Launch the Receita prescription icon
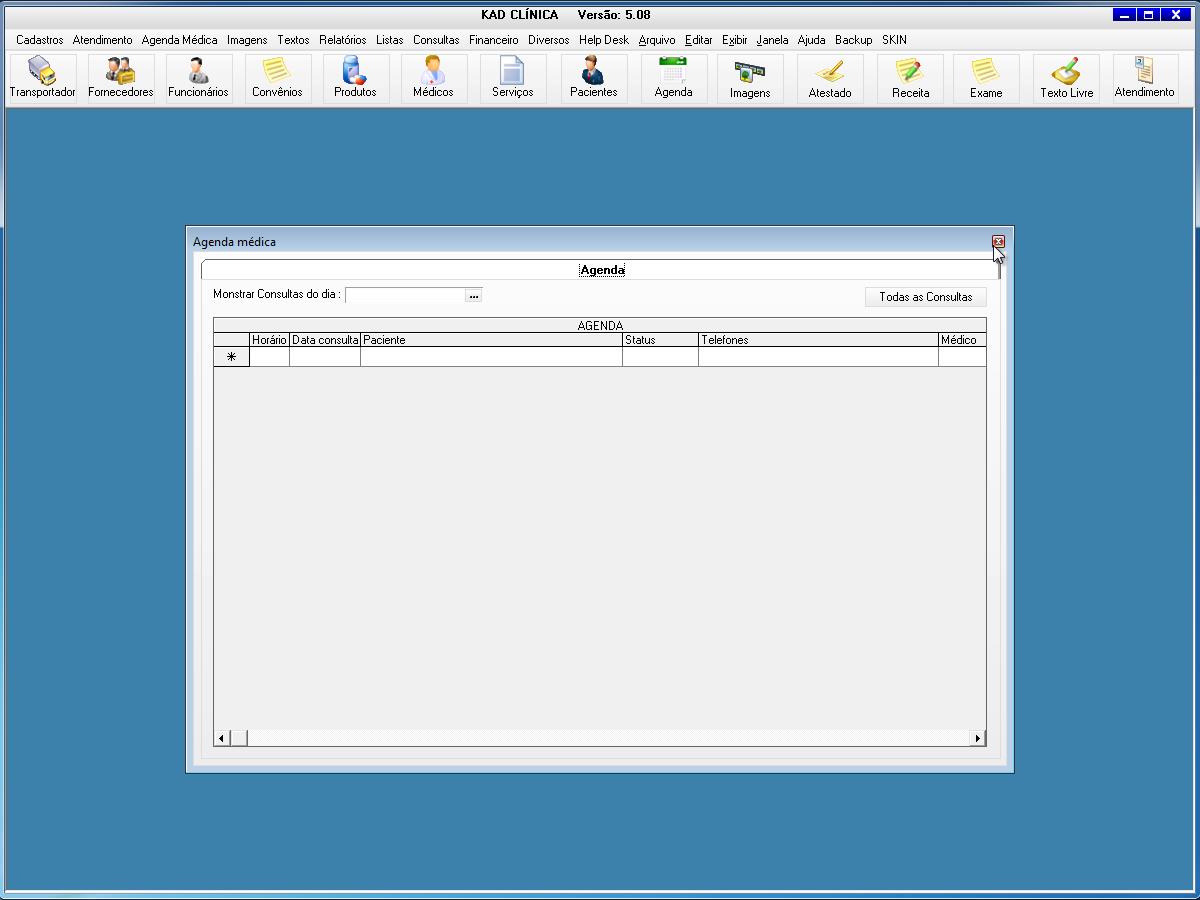This screenshot has width=1200, height=900. [x=910, y=79]
